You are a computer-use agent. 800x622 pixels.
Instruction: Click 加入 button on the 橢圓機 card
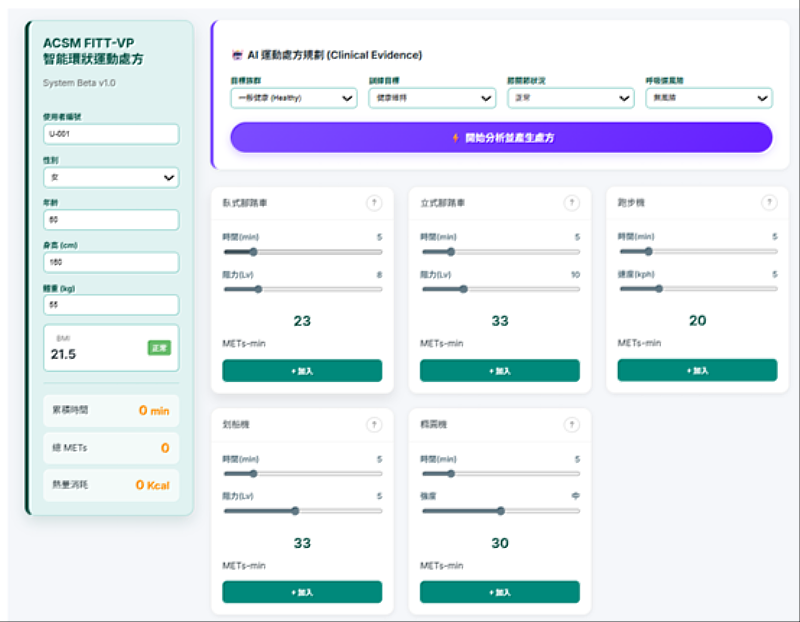pos(499,592)
